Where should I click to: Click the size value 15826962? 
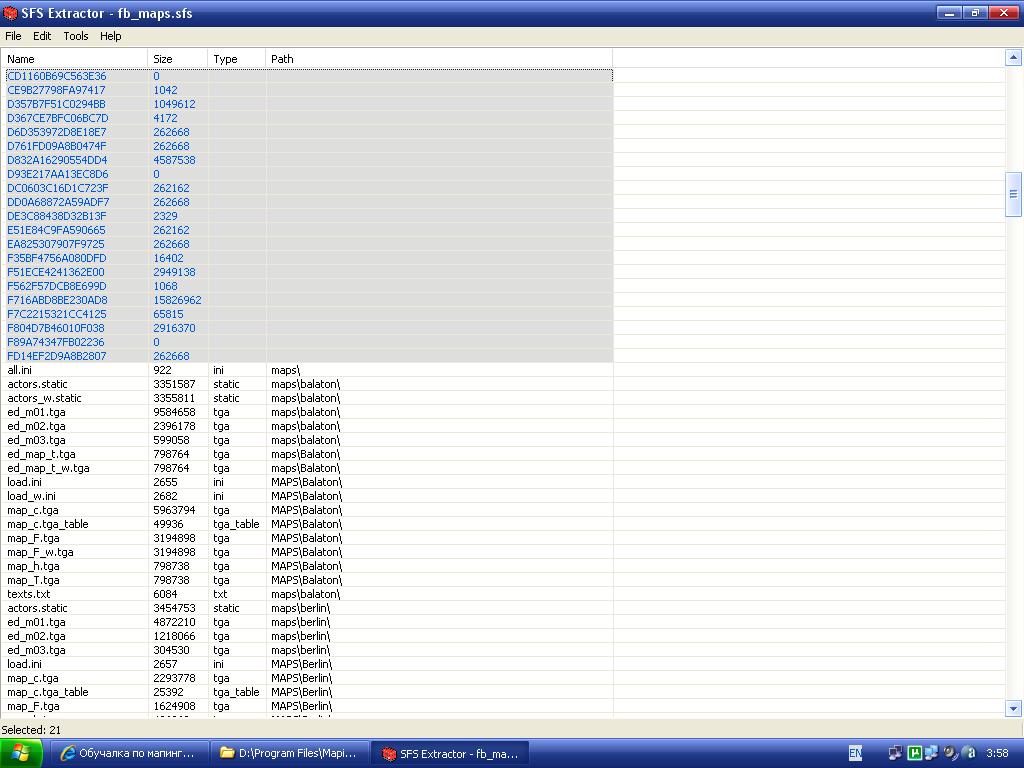coord(177,300)
